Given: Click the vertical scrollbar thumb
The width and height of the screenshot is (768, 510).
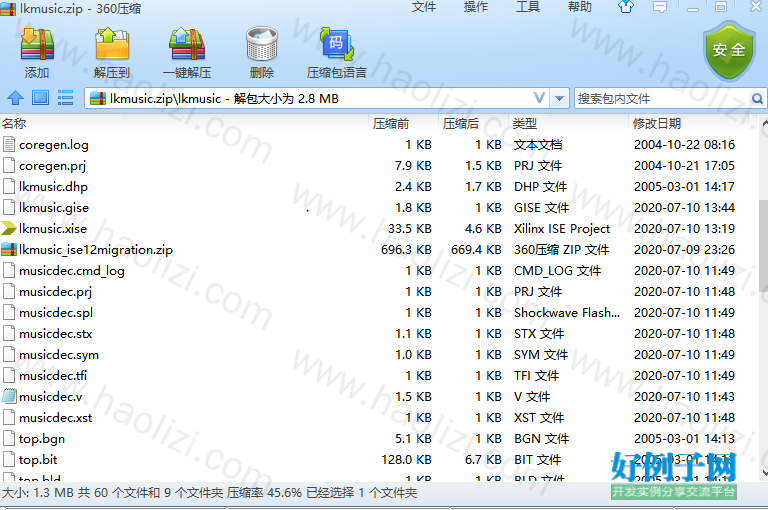Looking at the screenshot, I should pyautogui.click(x=763, y=245).
